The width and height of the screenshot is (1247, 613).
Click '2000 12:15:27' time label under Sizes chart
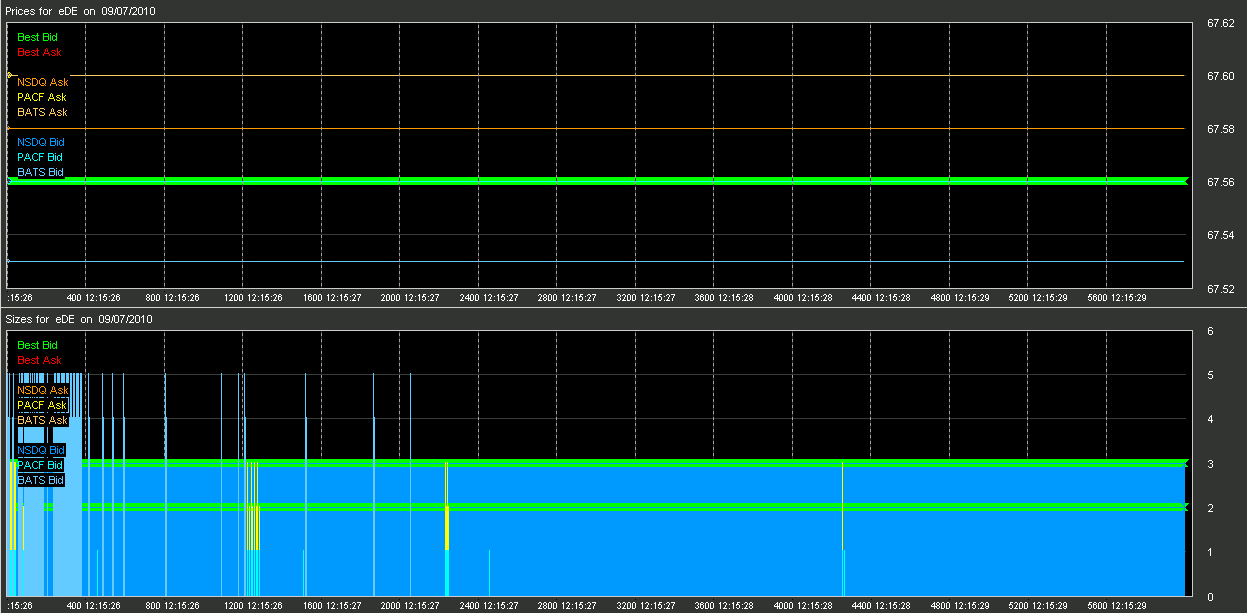point(408,606)
